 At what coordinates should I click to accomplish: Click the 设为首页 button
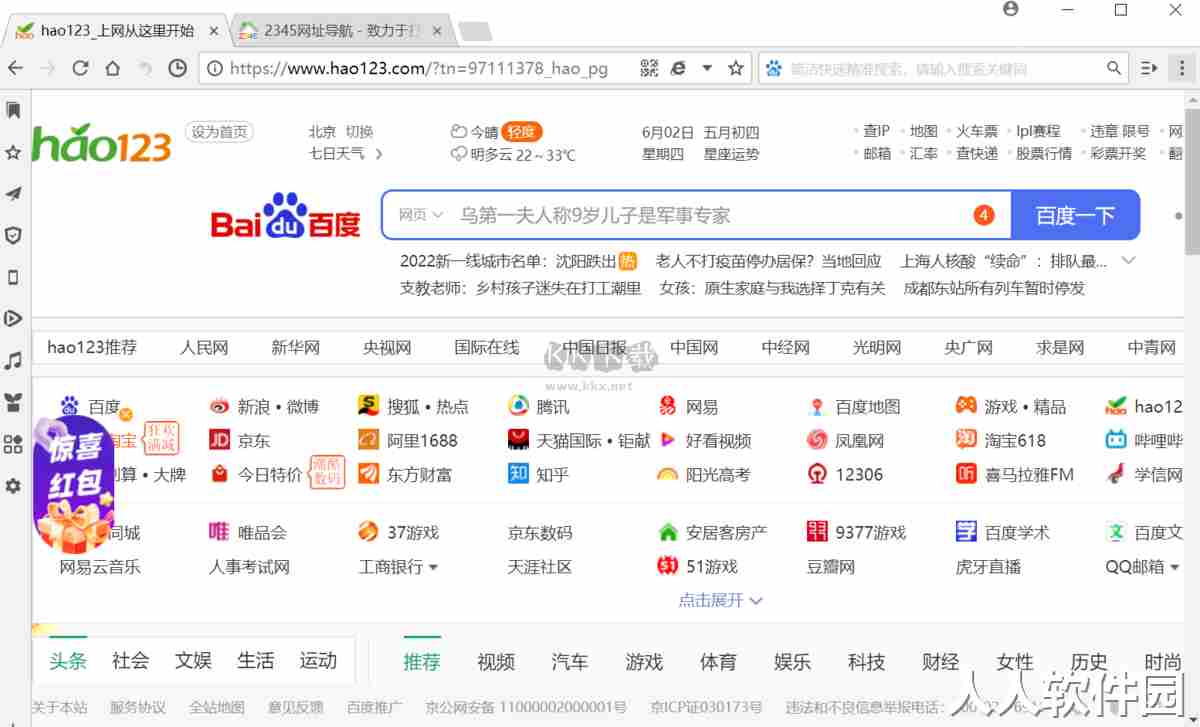pos(219,132)
